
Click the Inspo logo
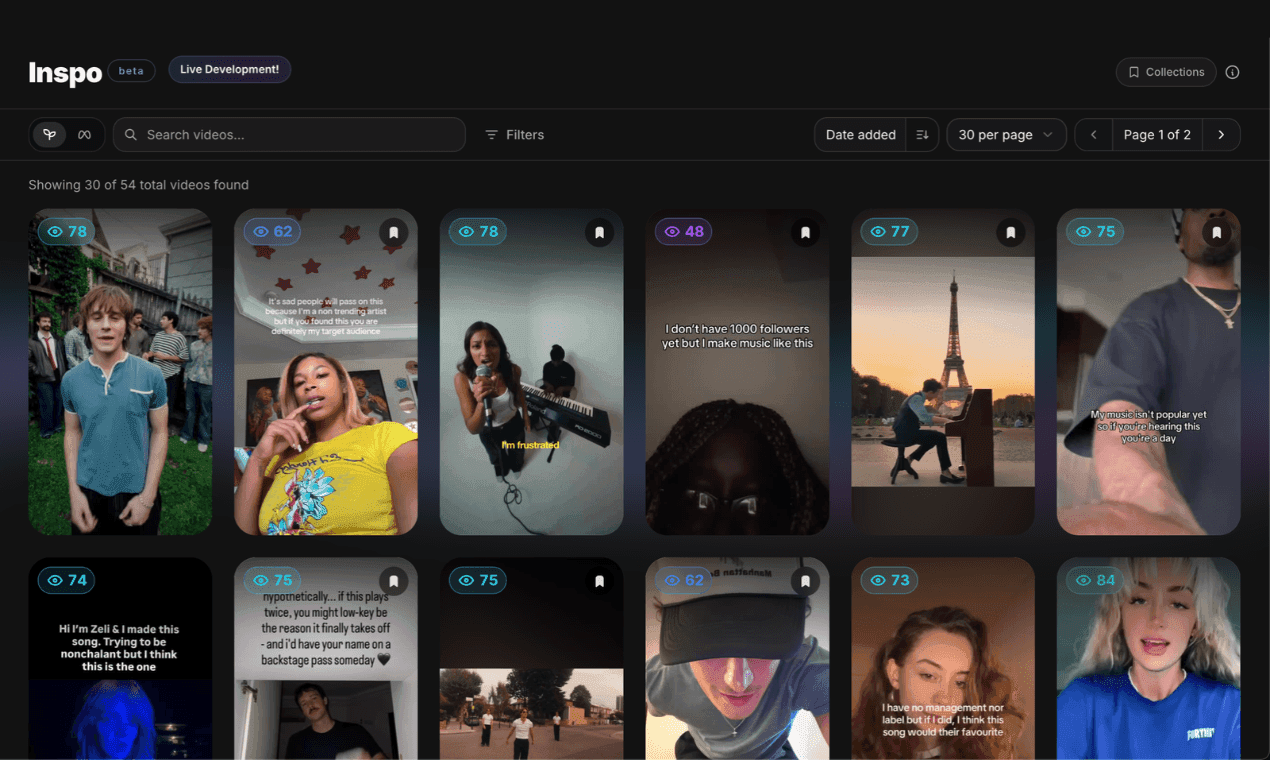click(65, 72)
